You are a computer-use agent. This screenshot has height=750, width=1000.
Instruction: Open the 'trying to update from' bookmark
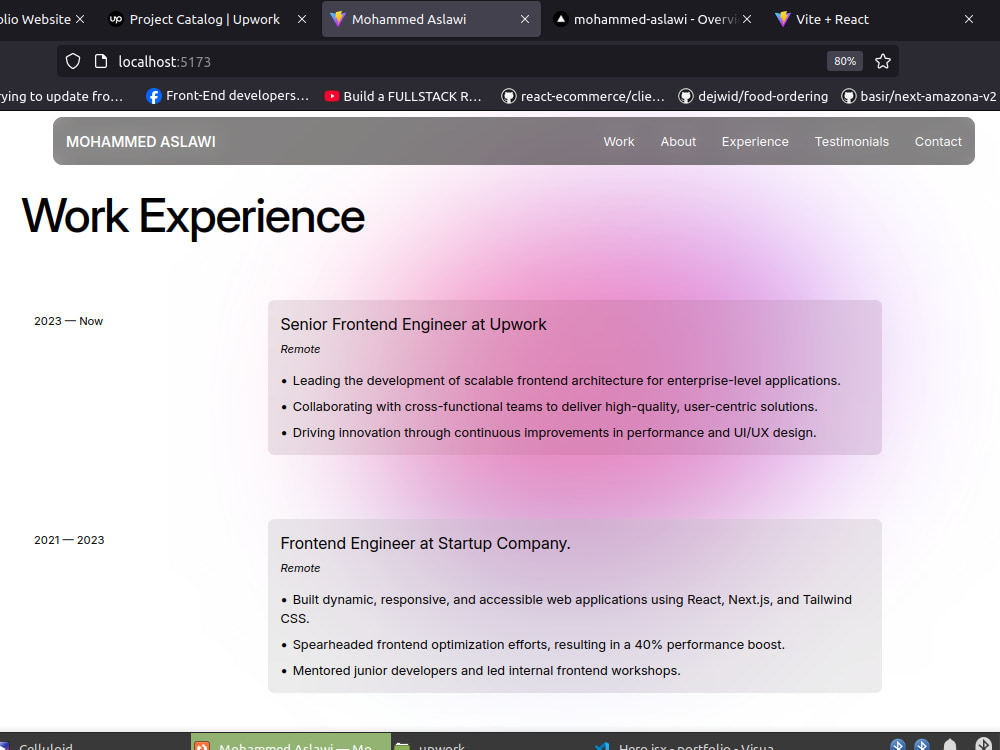tap(61, 96)
